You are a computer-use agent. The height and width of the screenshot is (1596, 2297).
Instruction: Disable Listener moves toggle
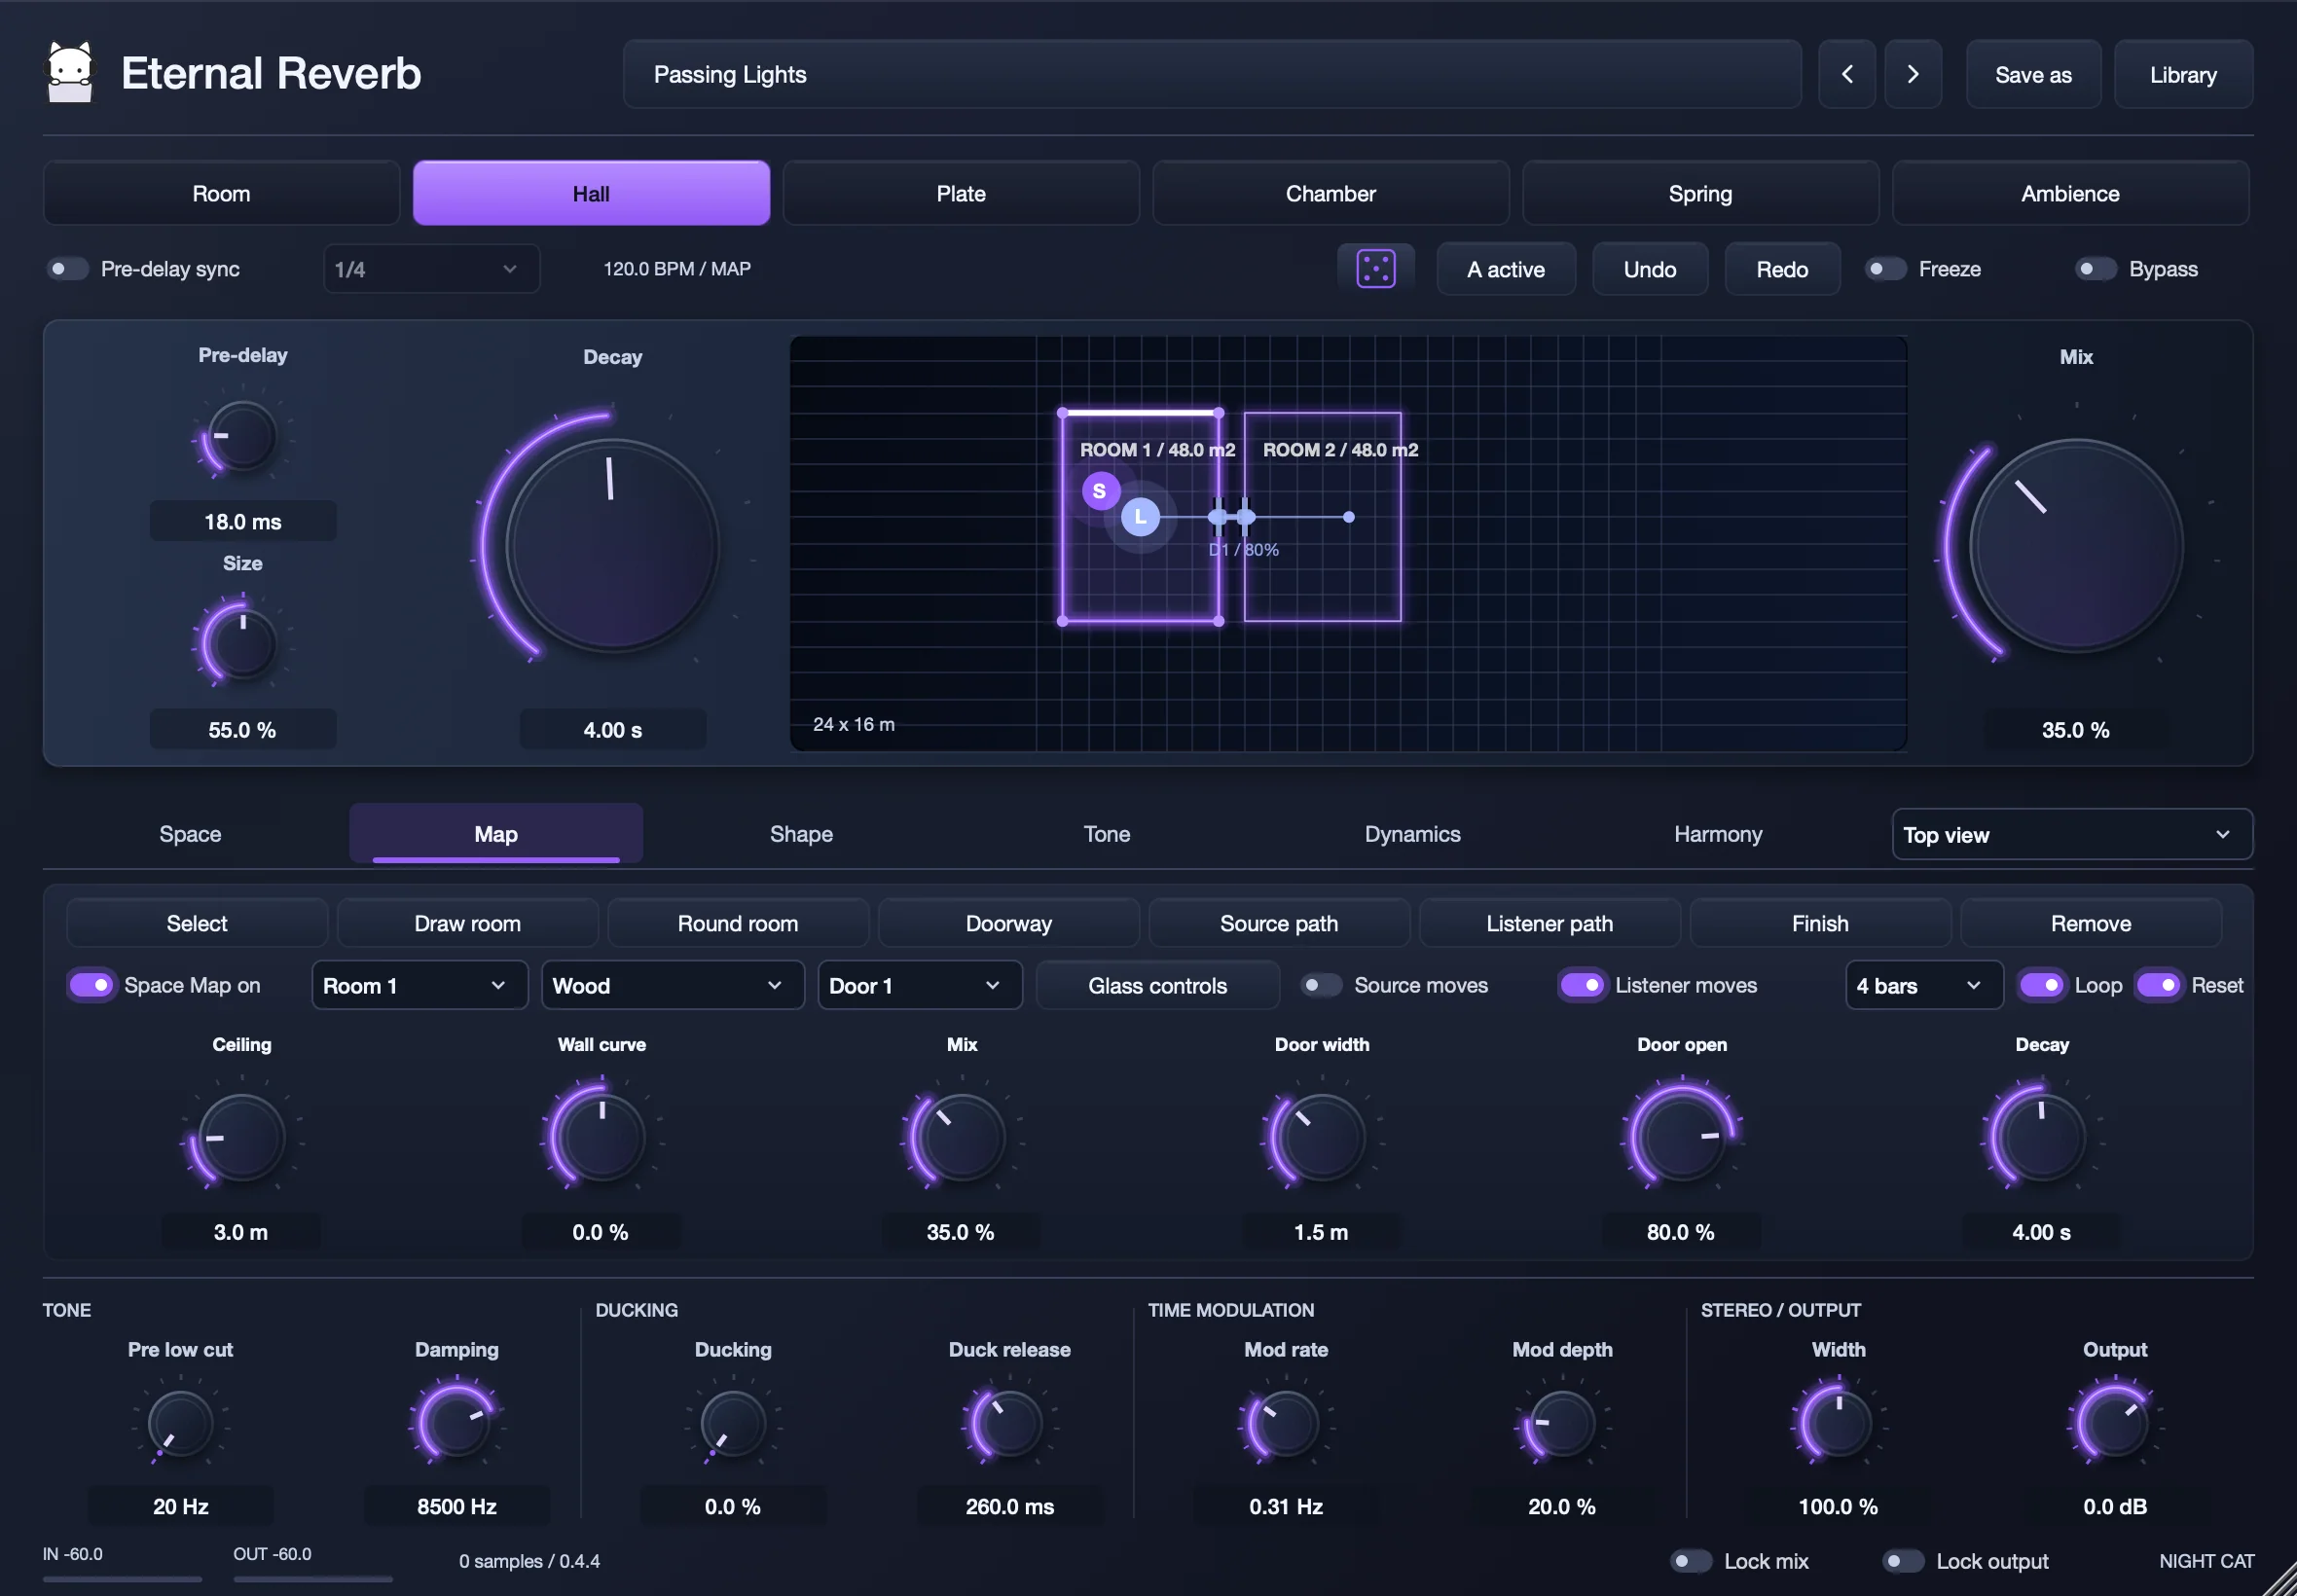click(1582, 985)
